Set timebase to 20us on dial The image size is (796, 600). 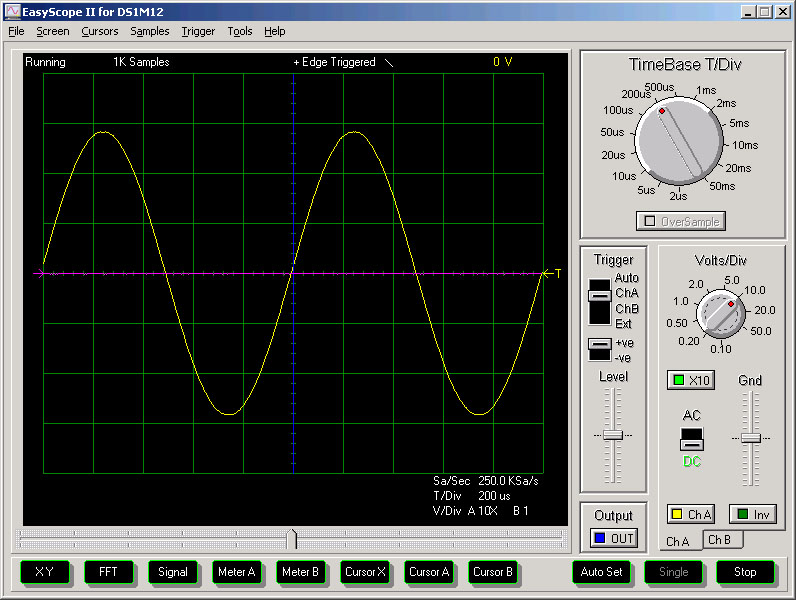[x=613, y=155]
